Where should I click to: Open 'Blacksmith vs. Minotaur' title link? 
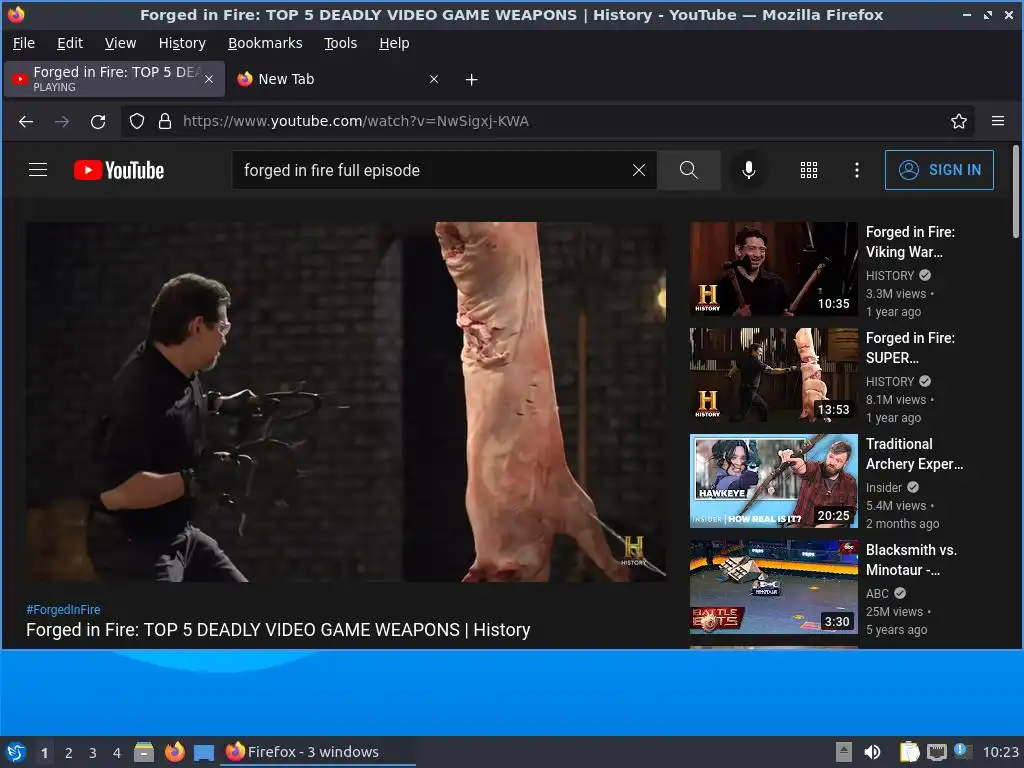click(912, 560)
